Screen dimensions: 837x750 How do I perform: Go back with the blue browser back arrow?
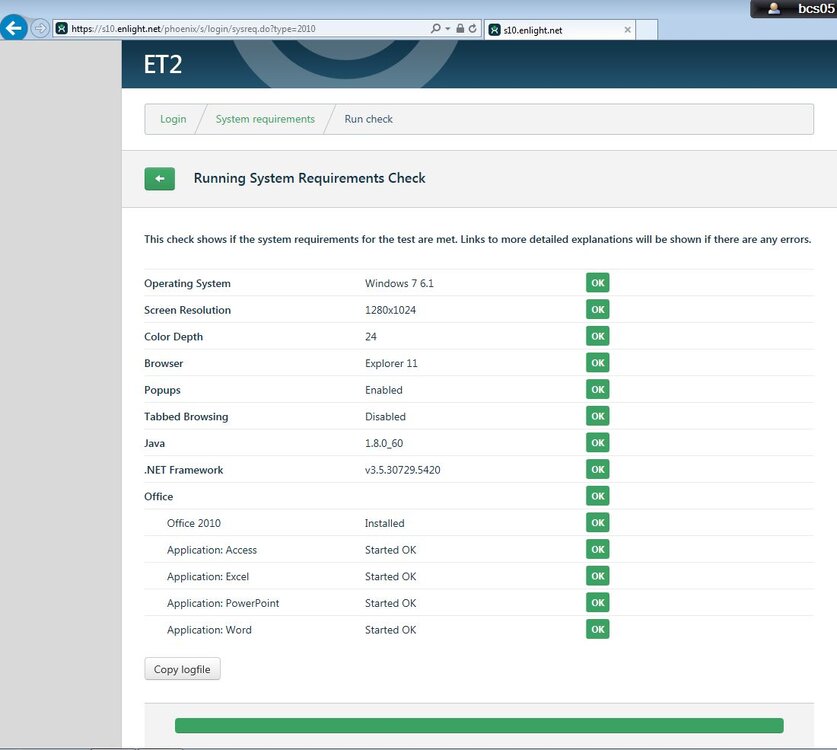tap(13, 28)
